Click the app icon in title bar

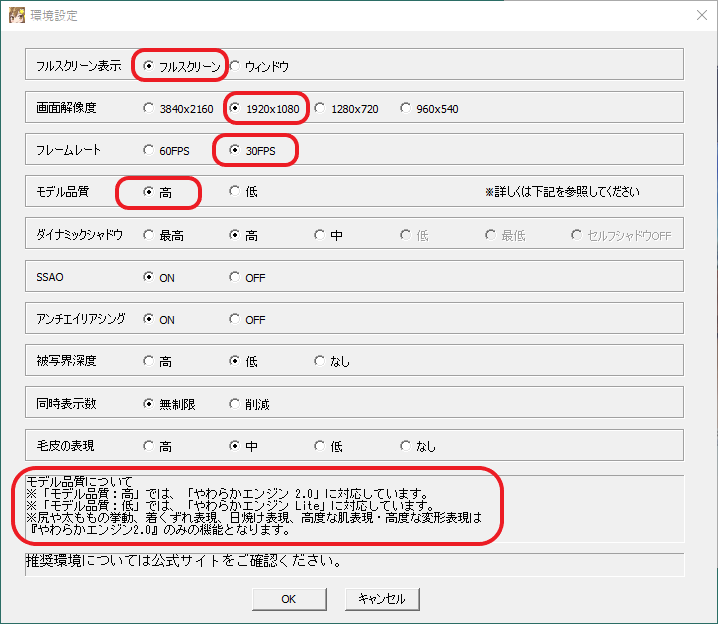tap(16, 16)
